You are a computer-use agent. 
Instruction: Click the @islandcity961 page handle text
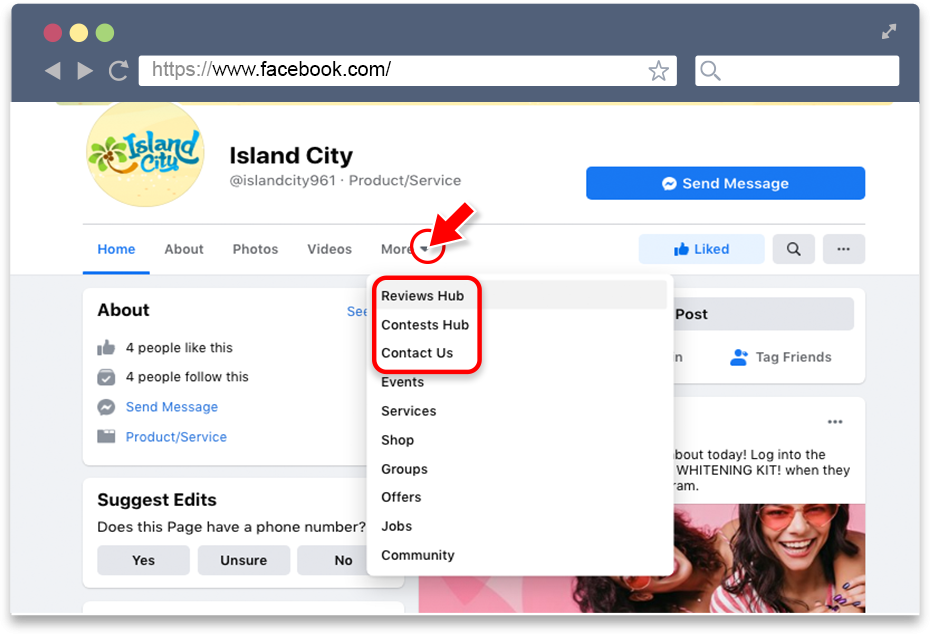282,180
